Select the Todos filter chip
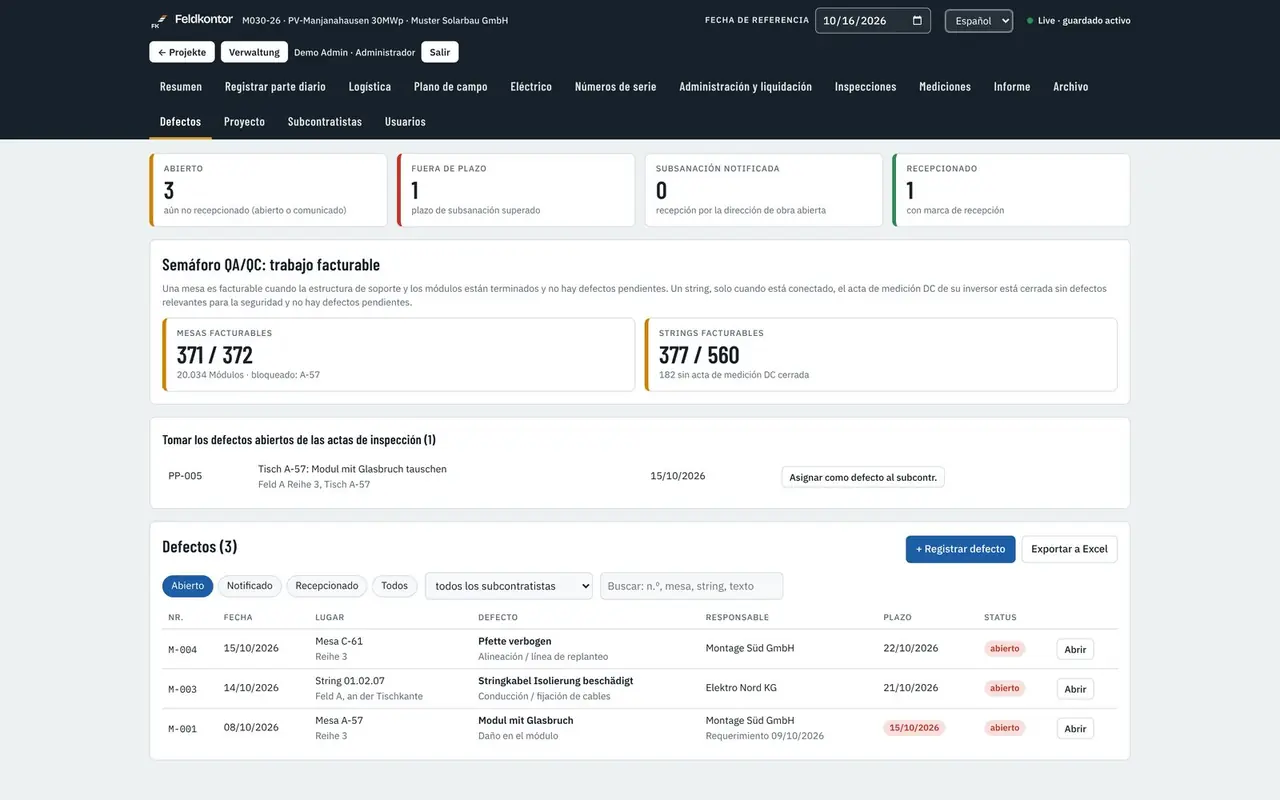 395,586
